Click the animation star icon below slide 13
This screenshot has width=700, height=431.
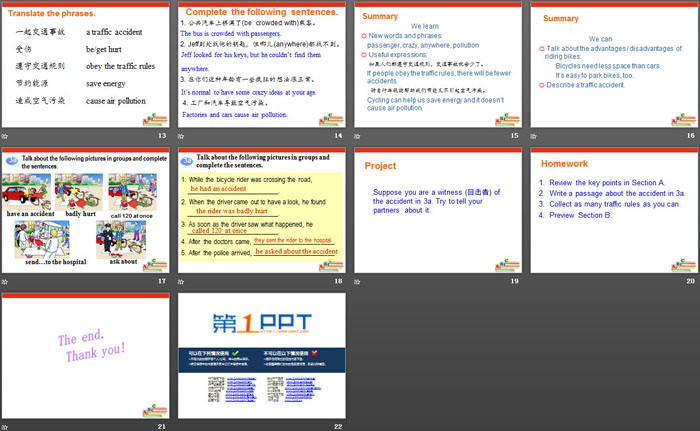5,135
